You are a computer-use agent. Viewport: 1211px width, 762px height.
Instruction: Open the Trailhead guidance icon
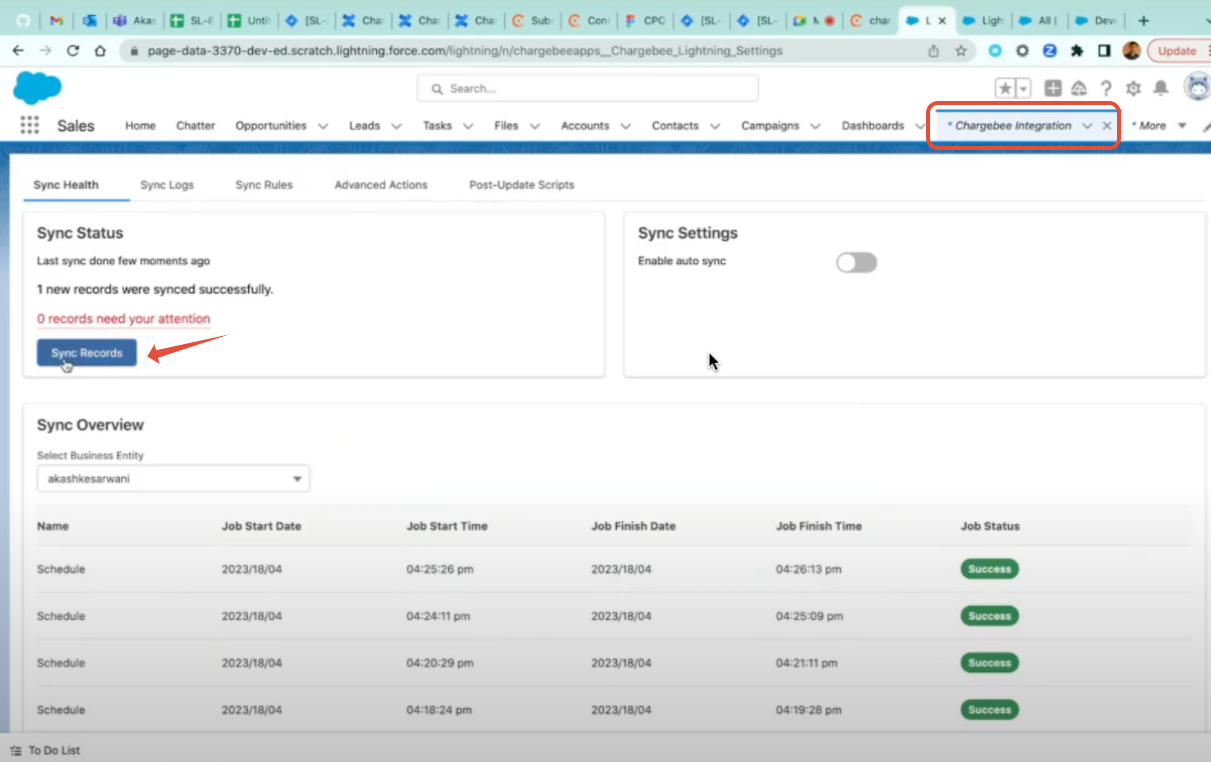(x=1079, y=89)
